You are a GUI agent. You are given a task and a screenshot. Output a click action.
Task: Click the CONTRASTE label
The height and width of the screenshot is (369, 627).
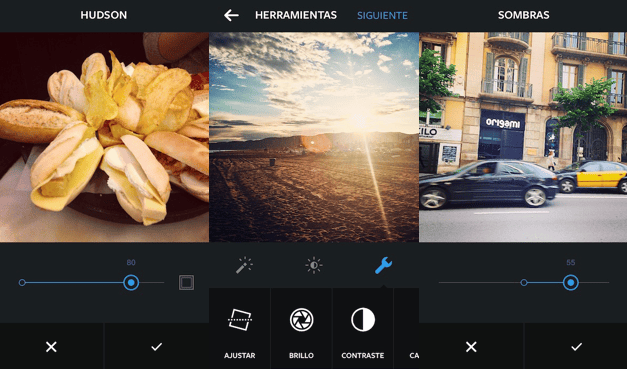click(363, 355)
